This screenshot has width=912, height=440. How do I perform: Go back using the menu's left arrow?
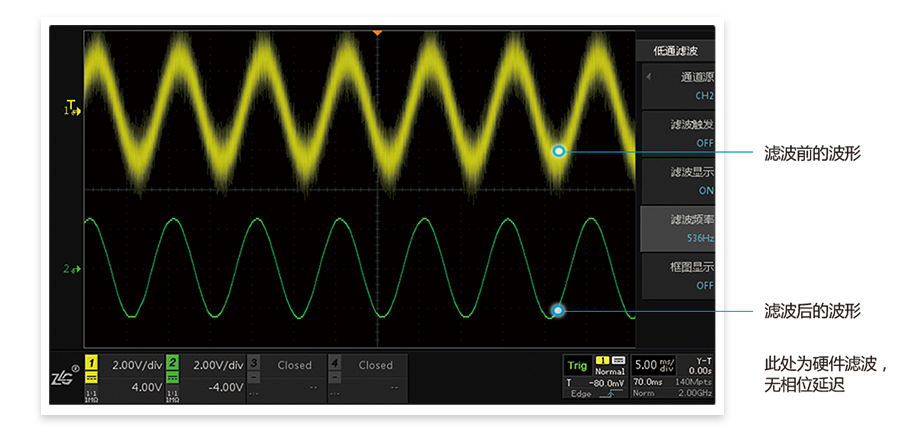649,76
